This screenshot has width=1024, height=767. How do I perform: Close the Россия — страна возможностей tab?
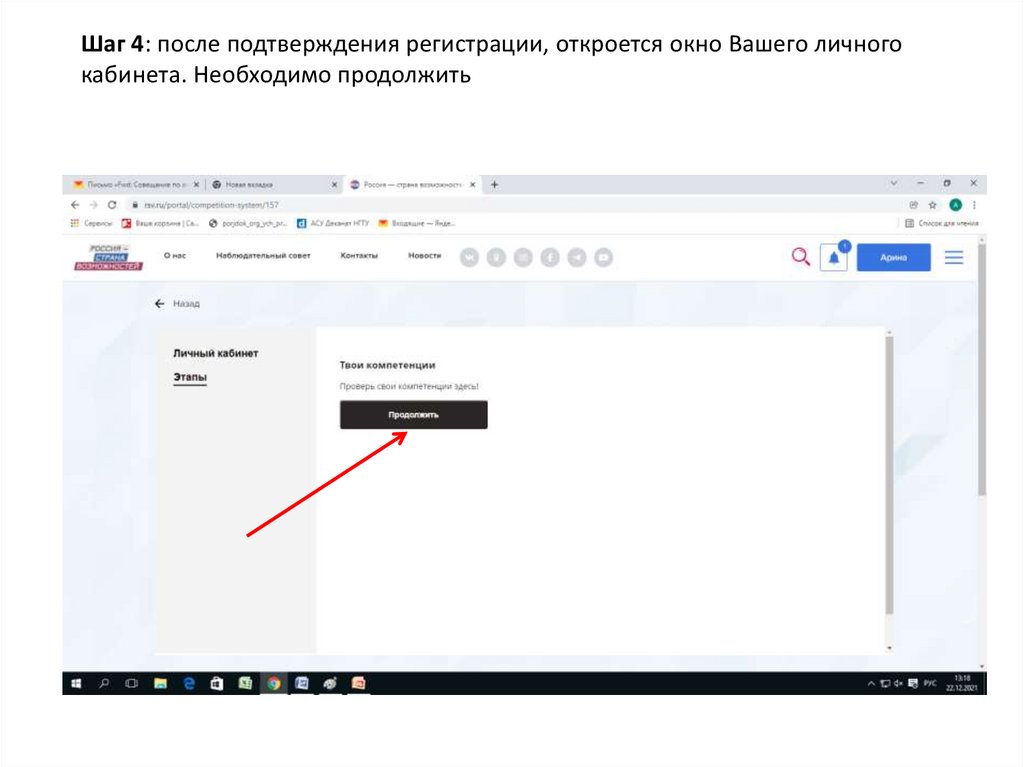472,185
